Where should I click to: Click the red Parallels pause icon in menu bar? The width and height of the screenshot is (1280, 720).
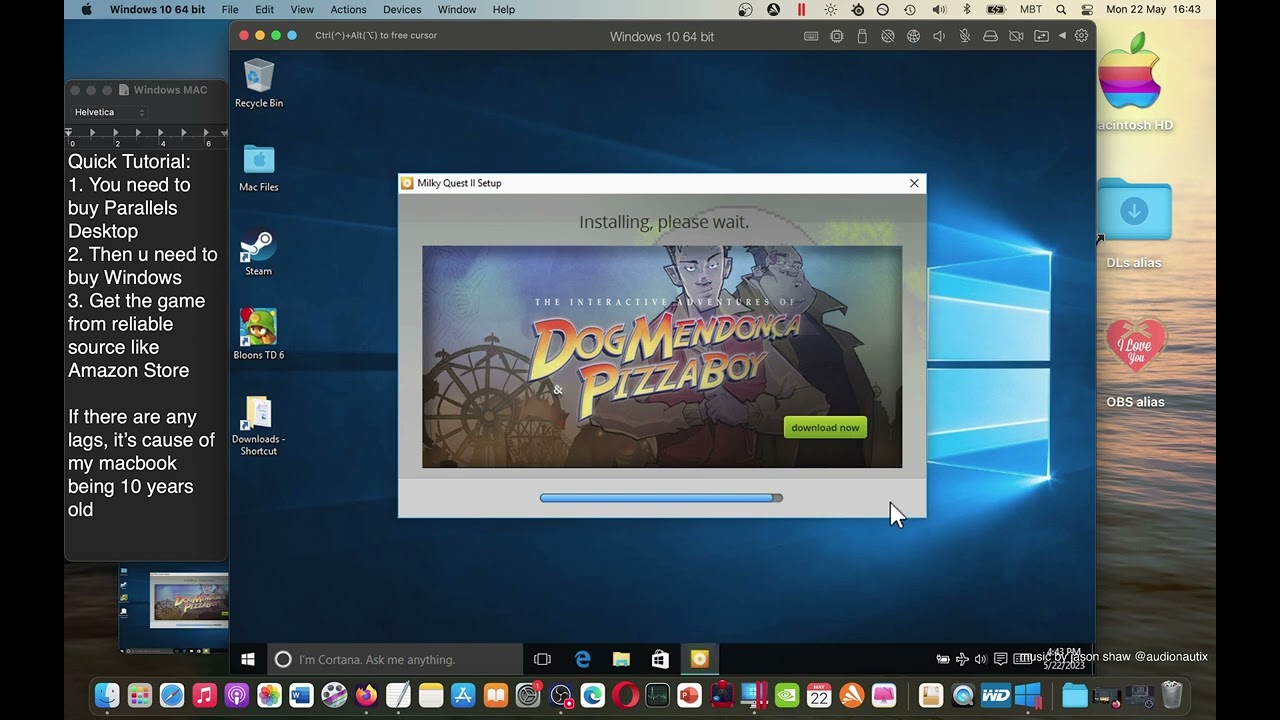click(x=801, y=9)
